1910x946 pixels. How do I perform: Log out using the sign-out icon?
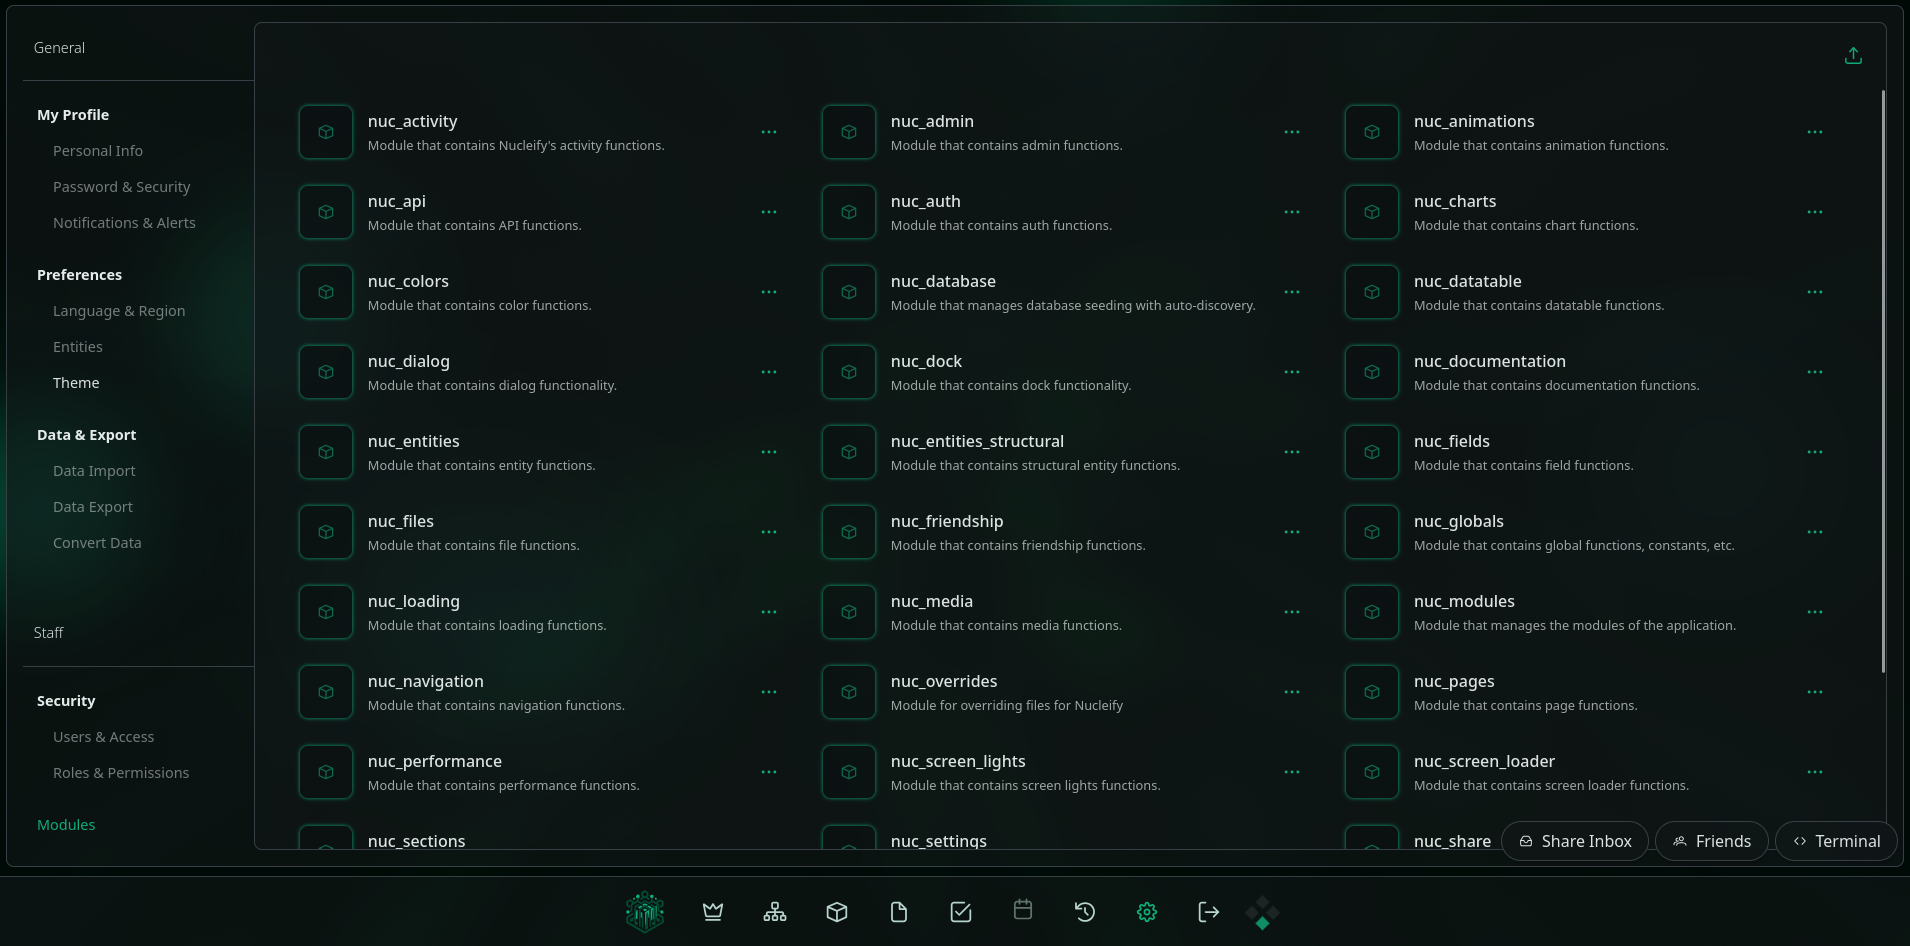(x=1208, y=911)
